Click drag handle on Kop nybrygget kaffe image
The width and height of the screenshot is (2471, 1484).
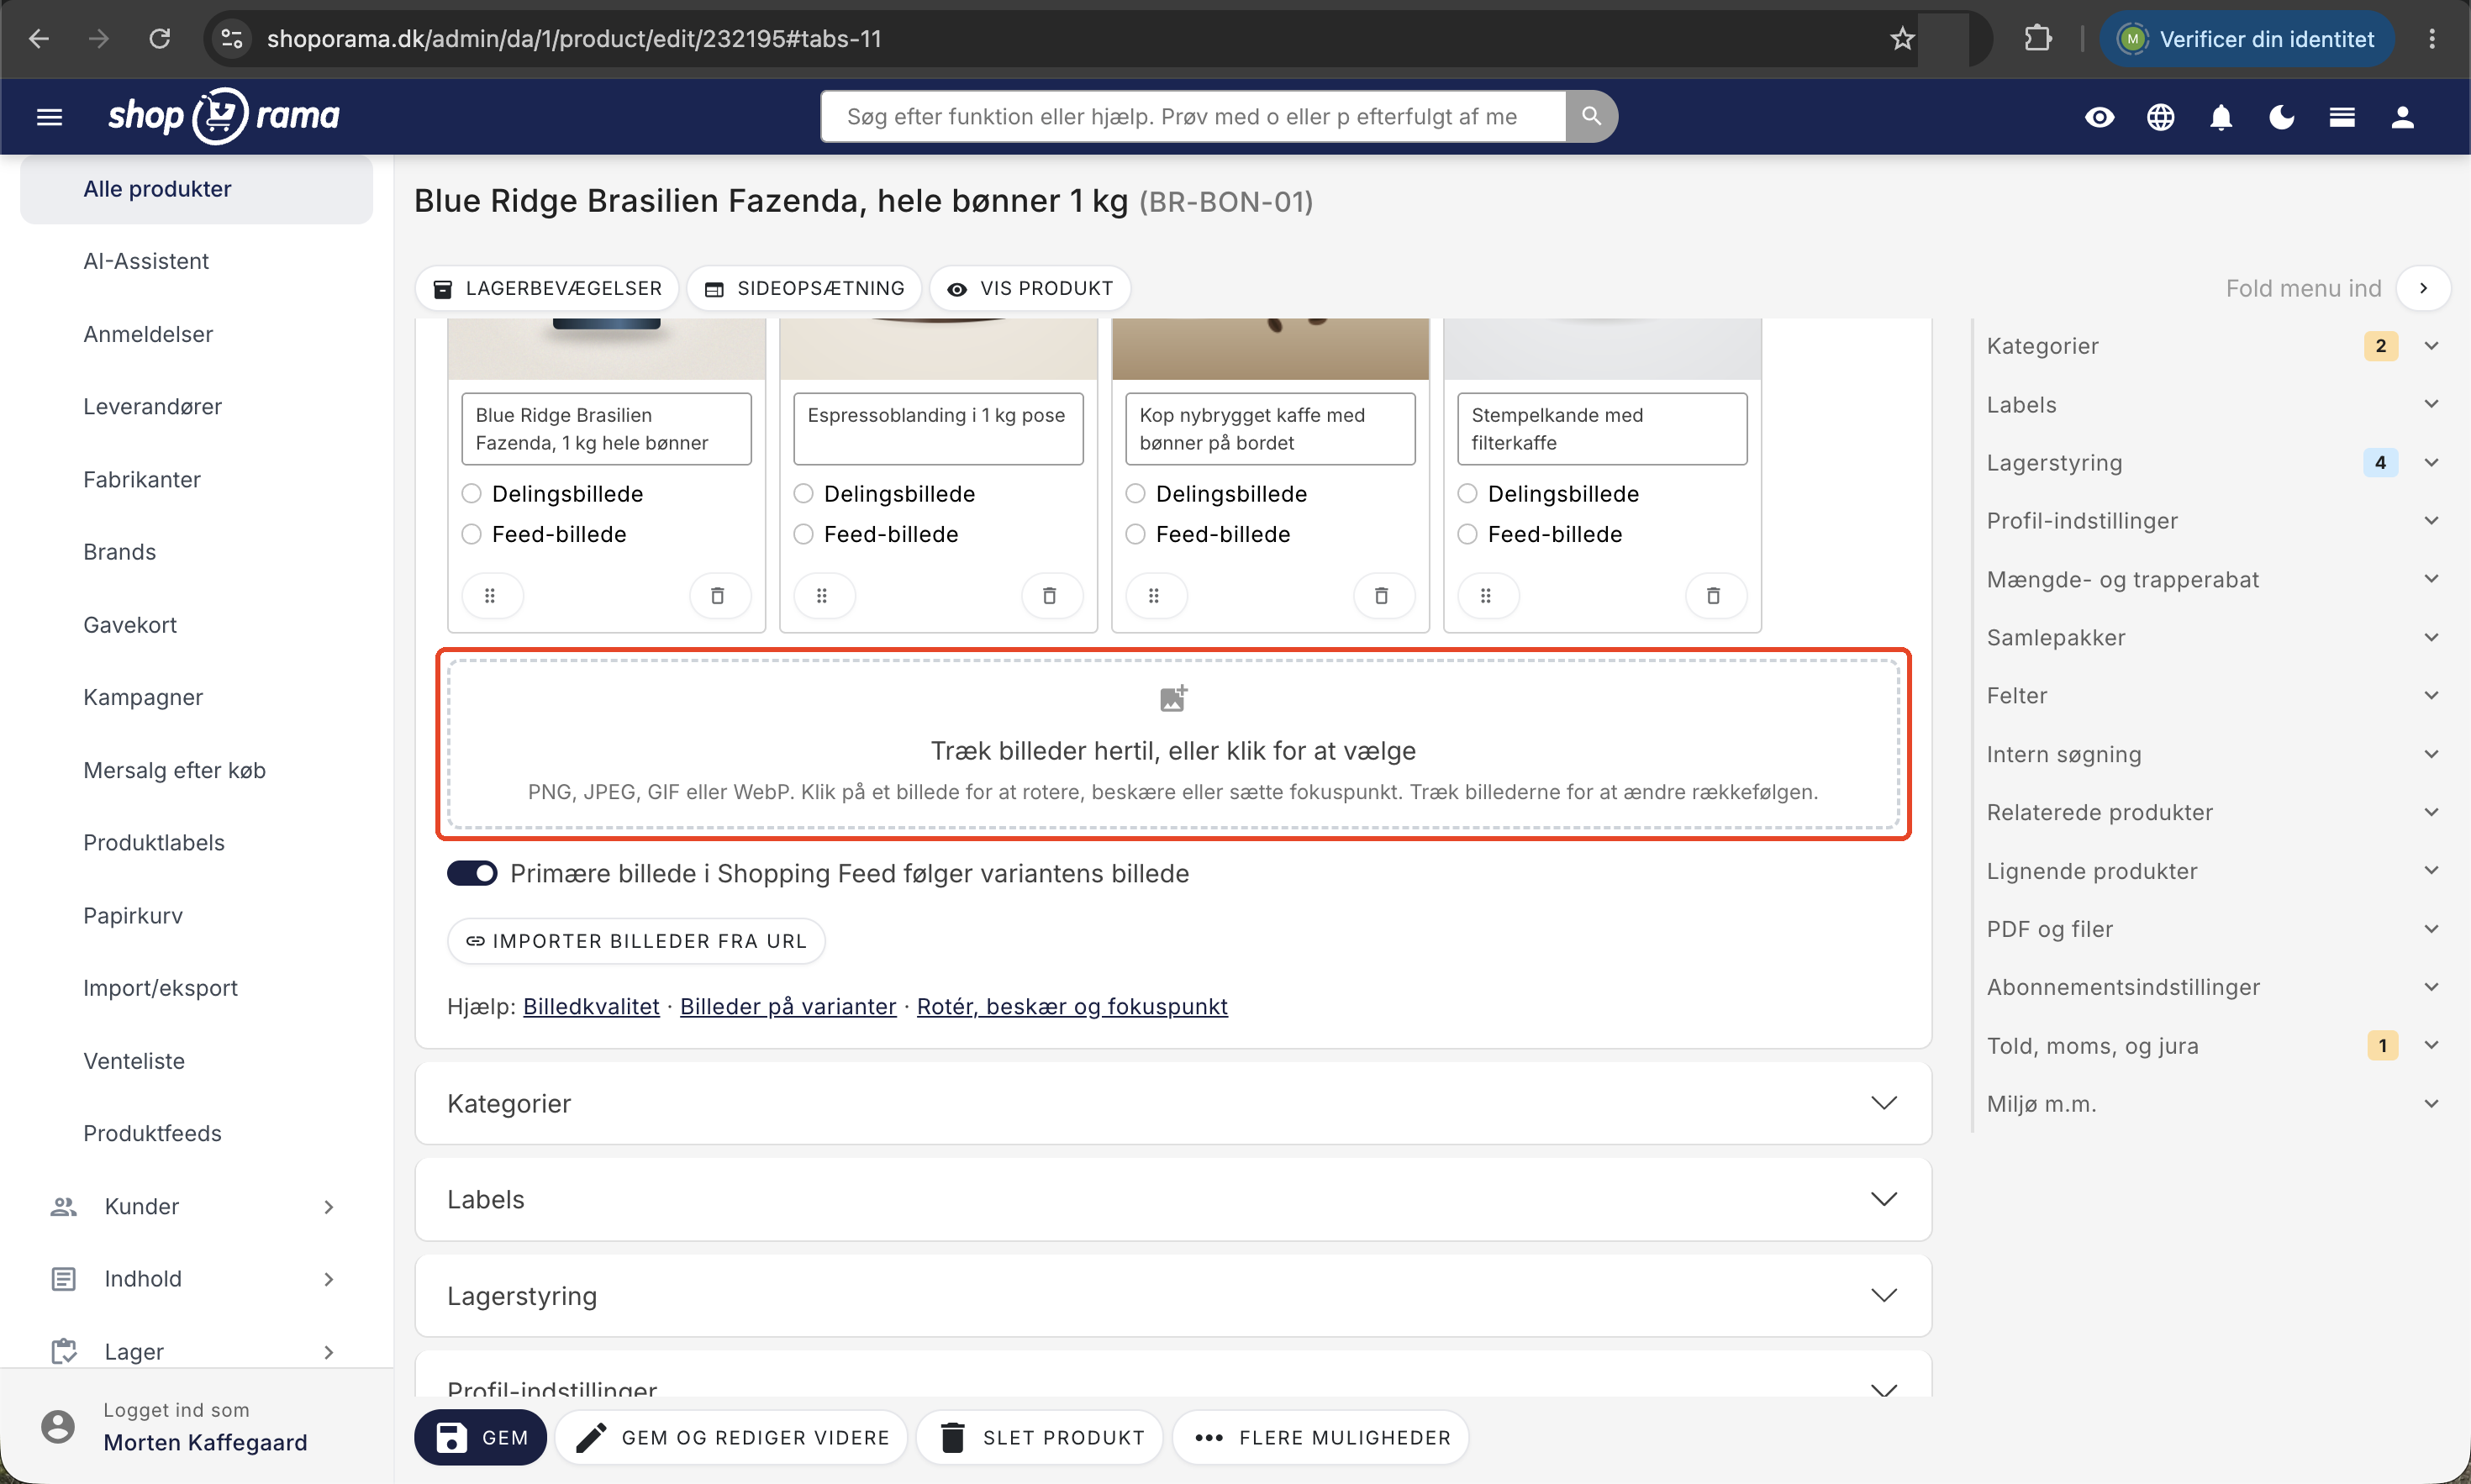[x=1154, y=596]
